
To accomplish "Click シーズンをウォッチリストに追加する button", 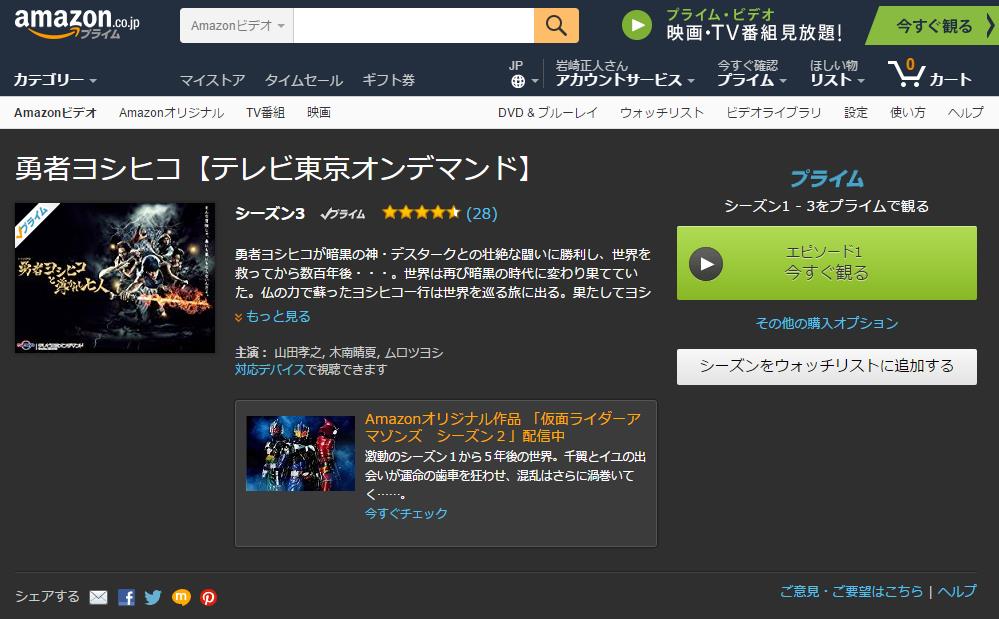I will click(826, 366).
